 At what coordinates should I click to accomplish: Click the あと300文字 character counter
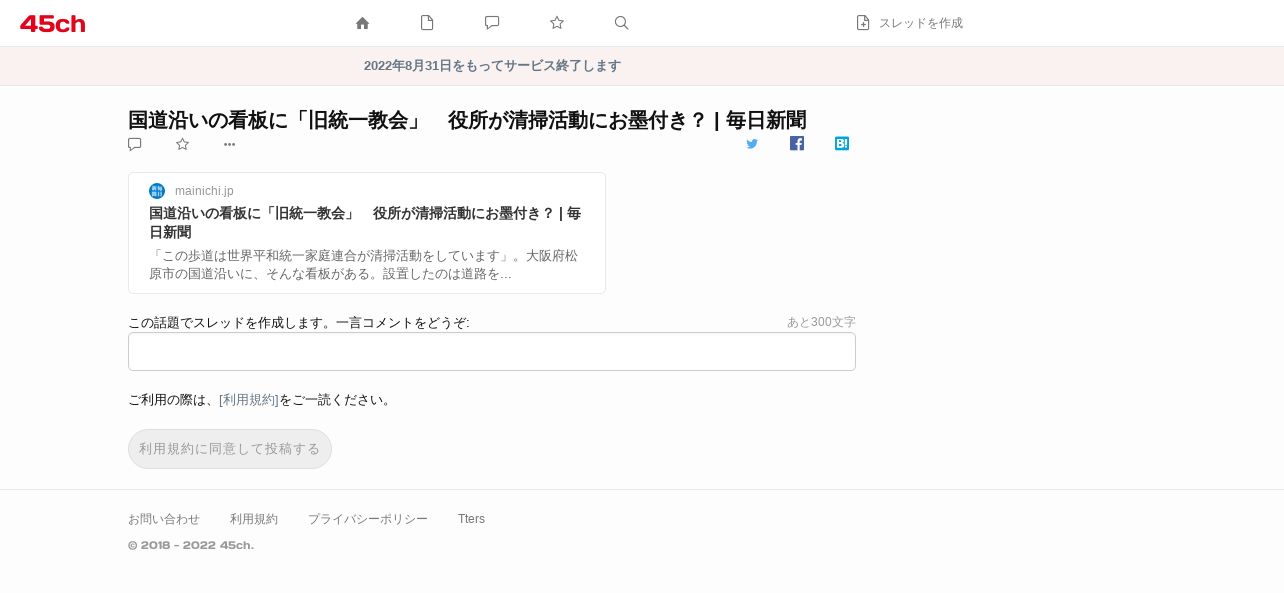[821, 322]
